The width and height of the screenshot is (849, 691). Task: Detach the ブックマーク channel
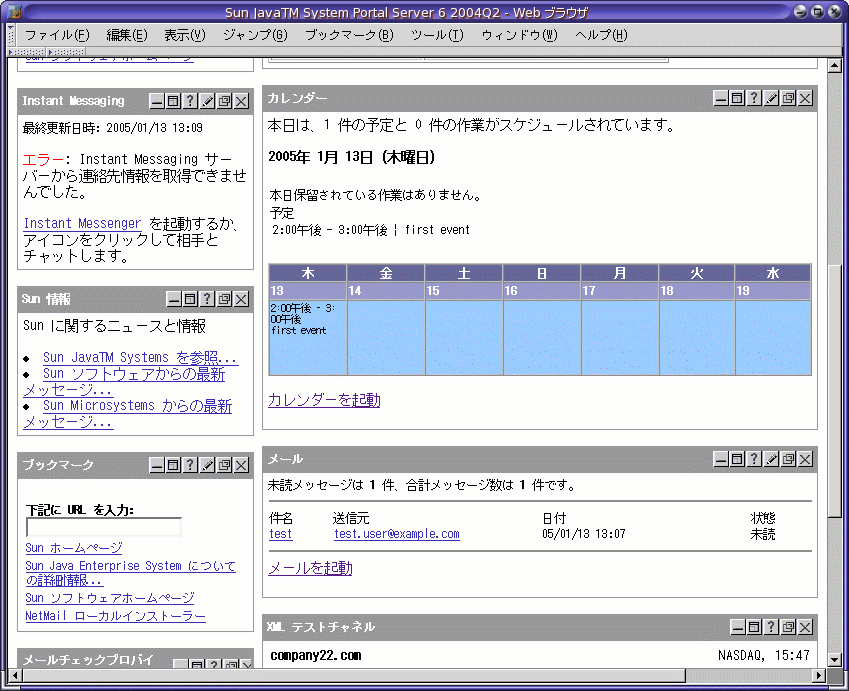225,465
